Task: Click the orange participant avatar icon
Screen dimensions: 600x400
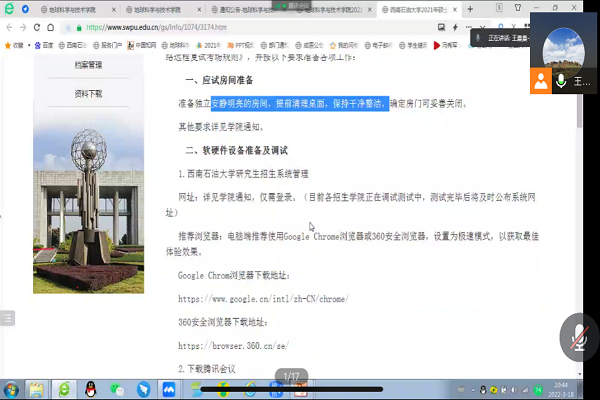Action: (541, 81)
